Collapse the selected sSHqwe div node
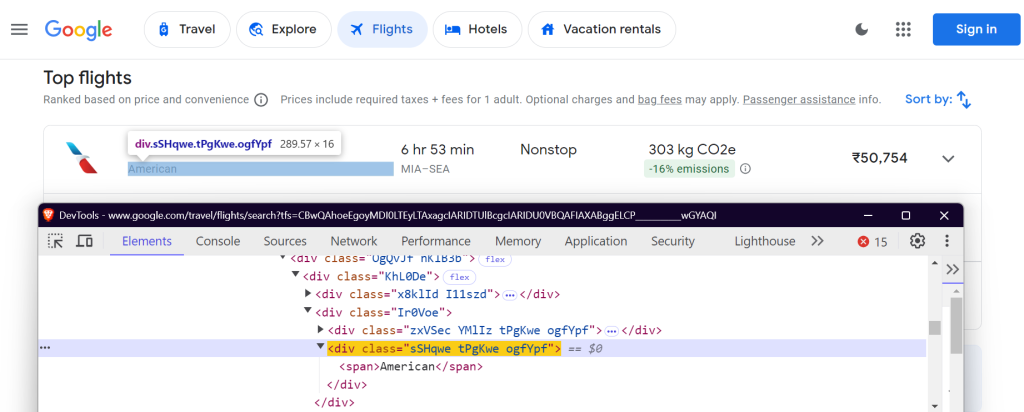 (321, 347)
